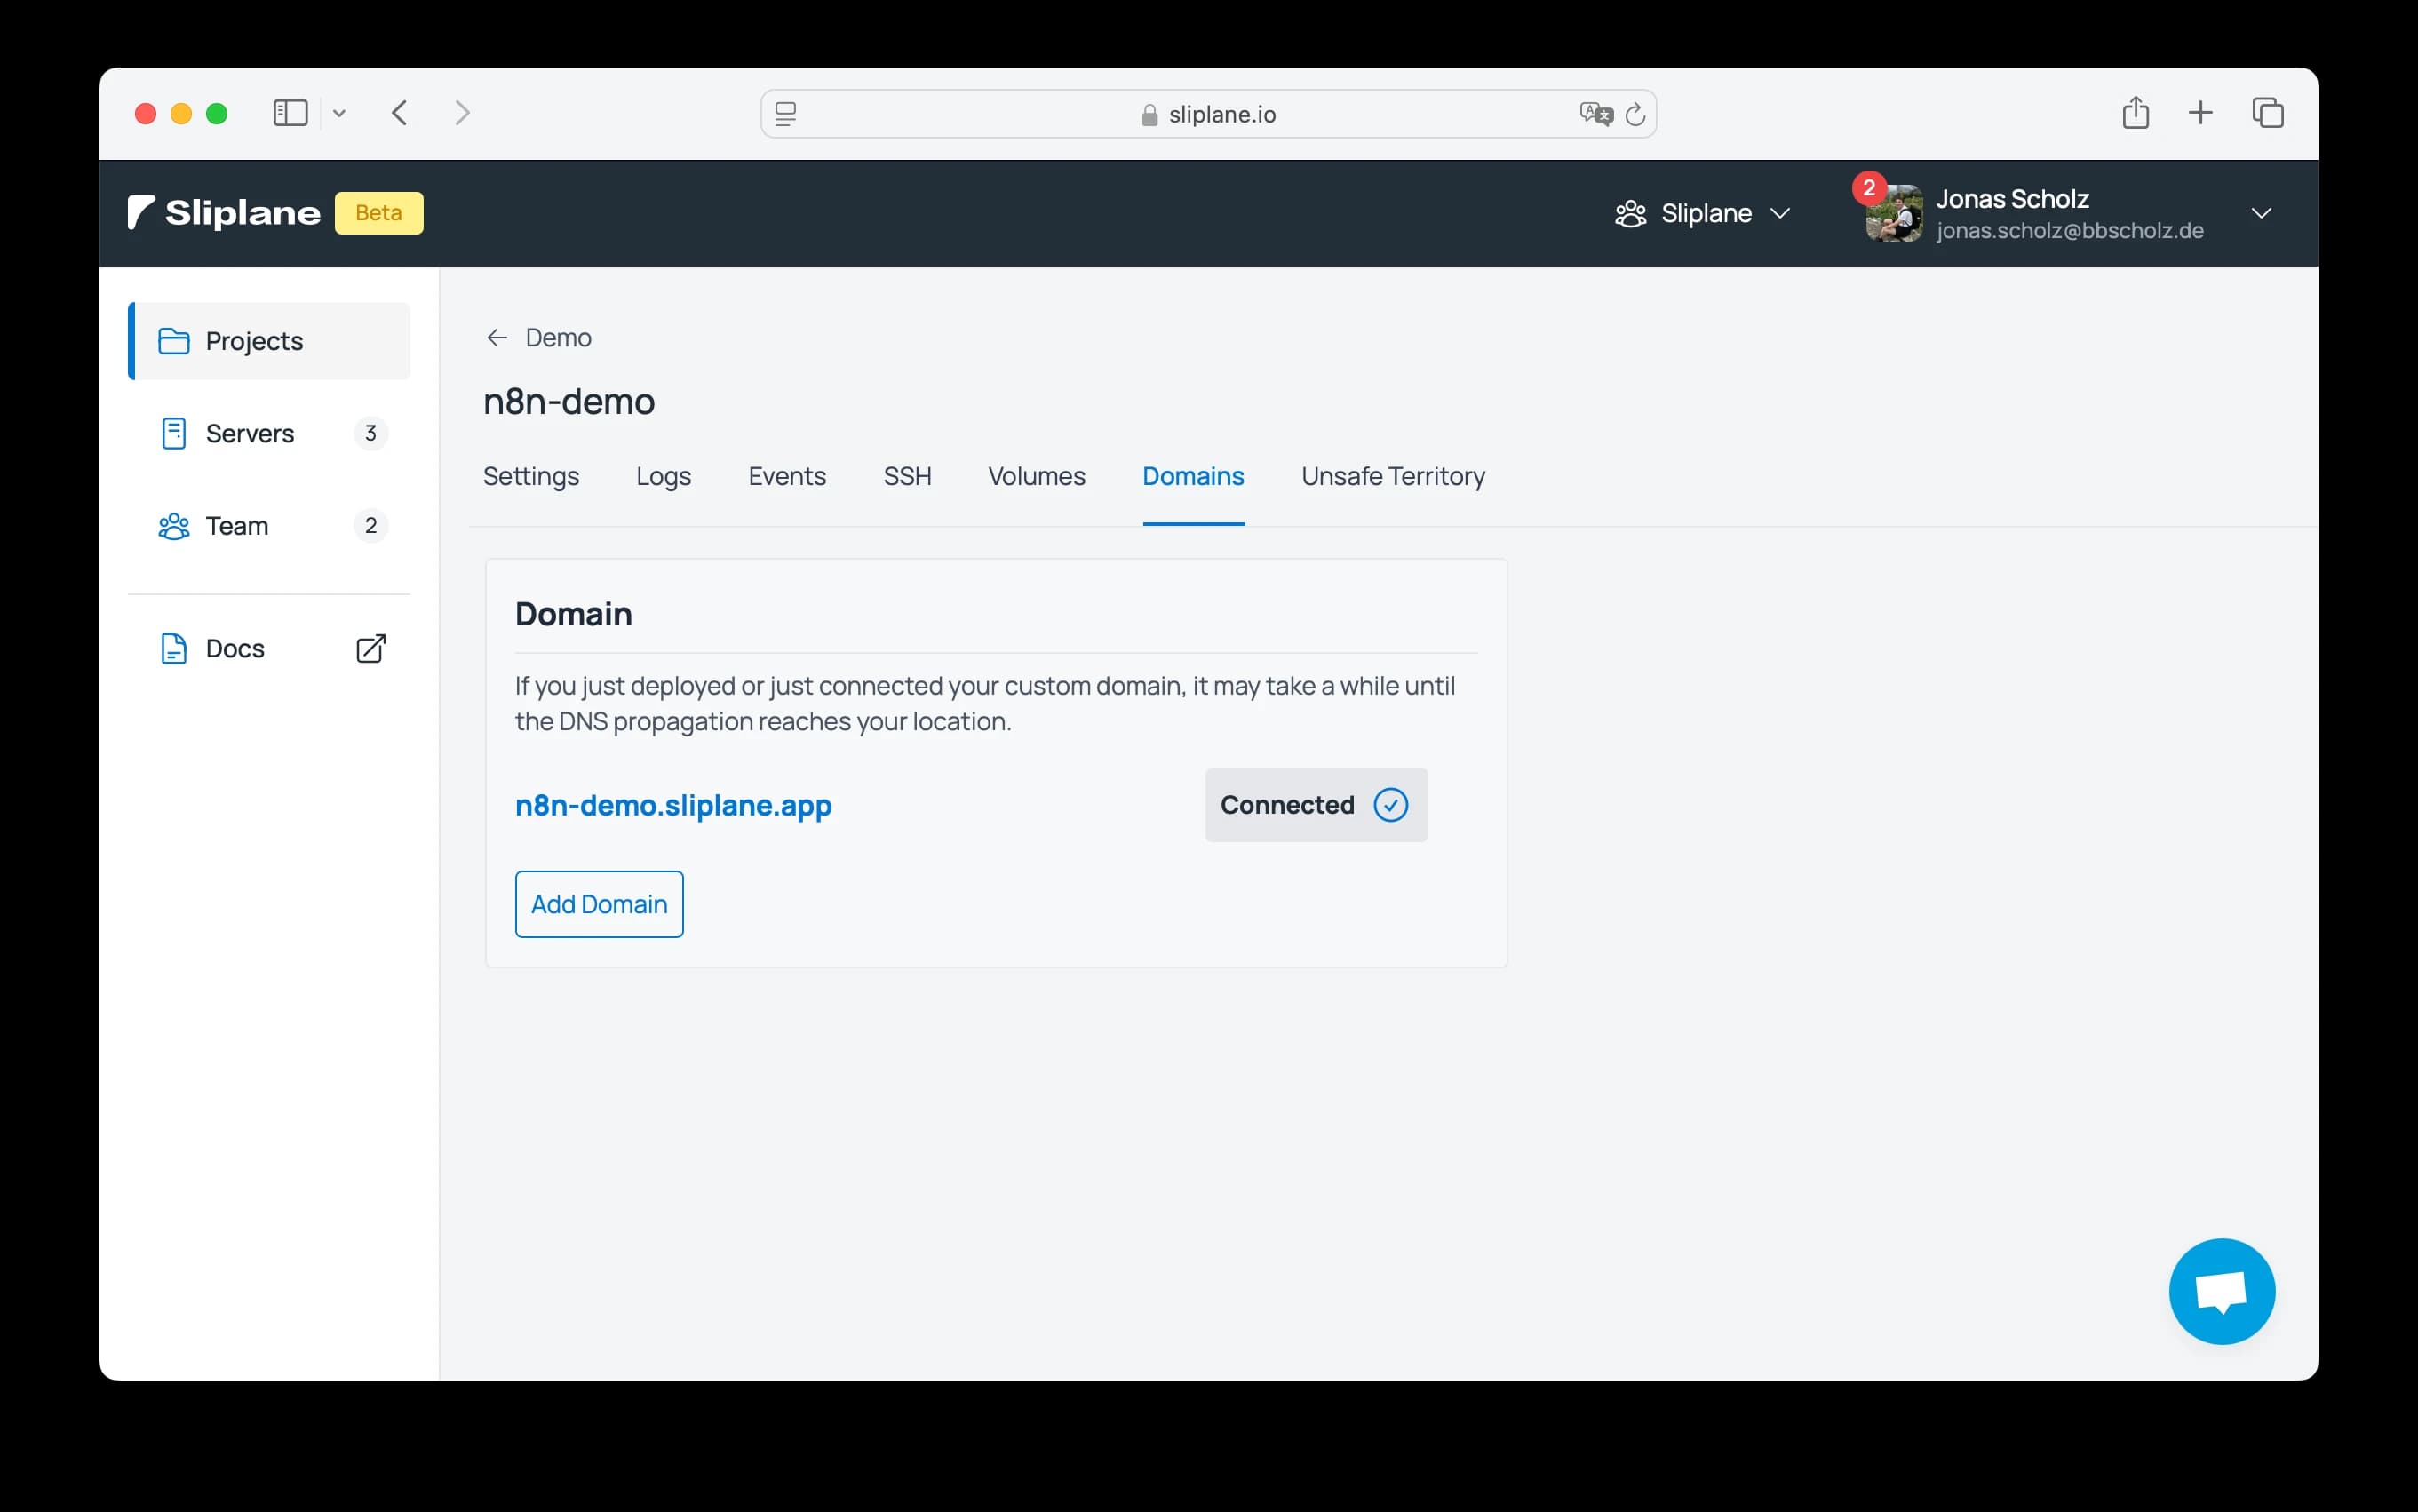Expand the user account chevron
This screenshot has height=1512, width=2418.
click(2261, 213)
